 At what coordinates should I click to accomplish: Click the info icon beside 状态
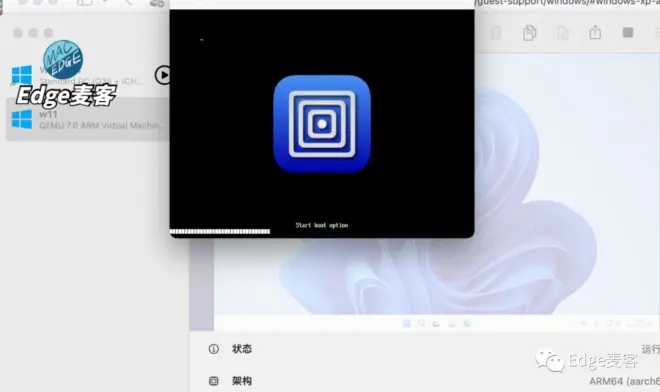(214, 349)
